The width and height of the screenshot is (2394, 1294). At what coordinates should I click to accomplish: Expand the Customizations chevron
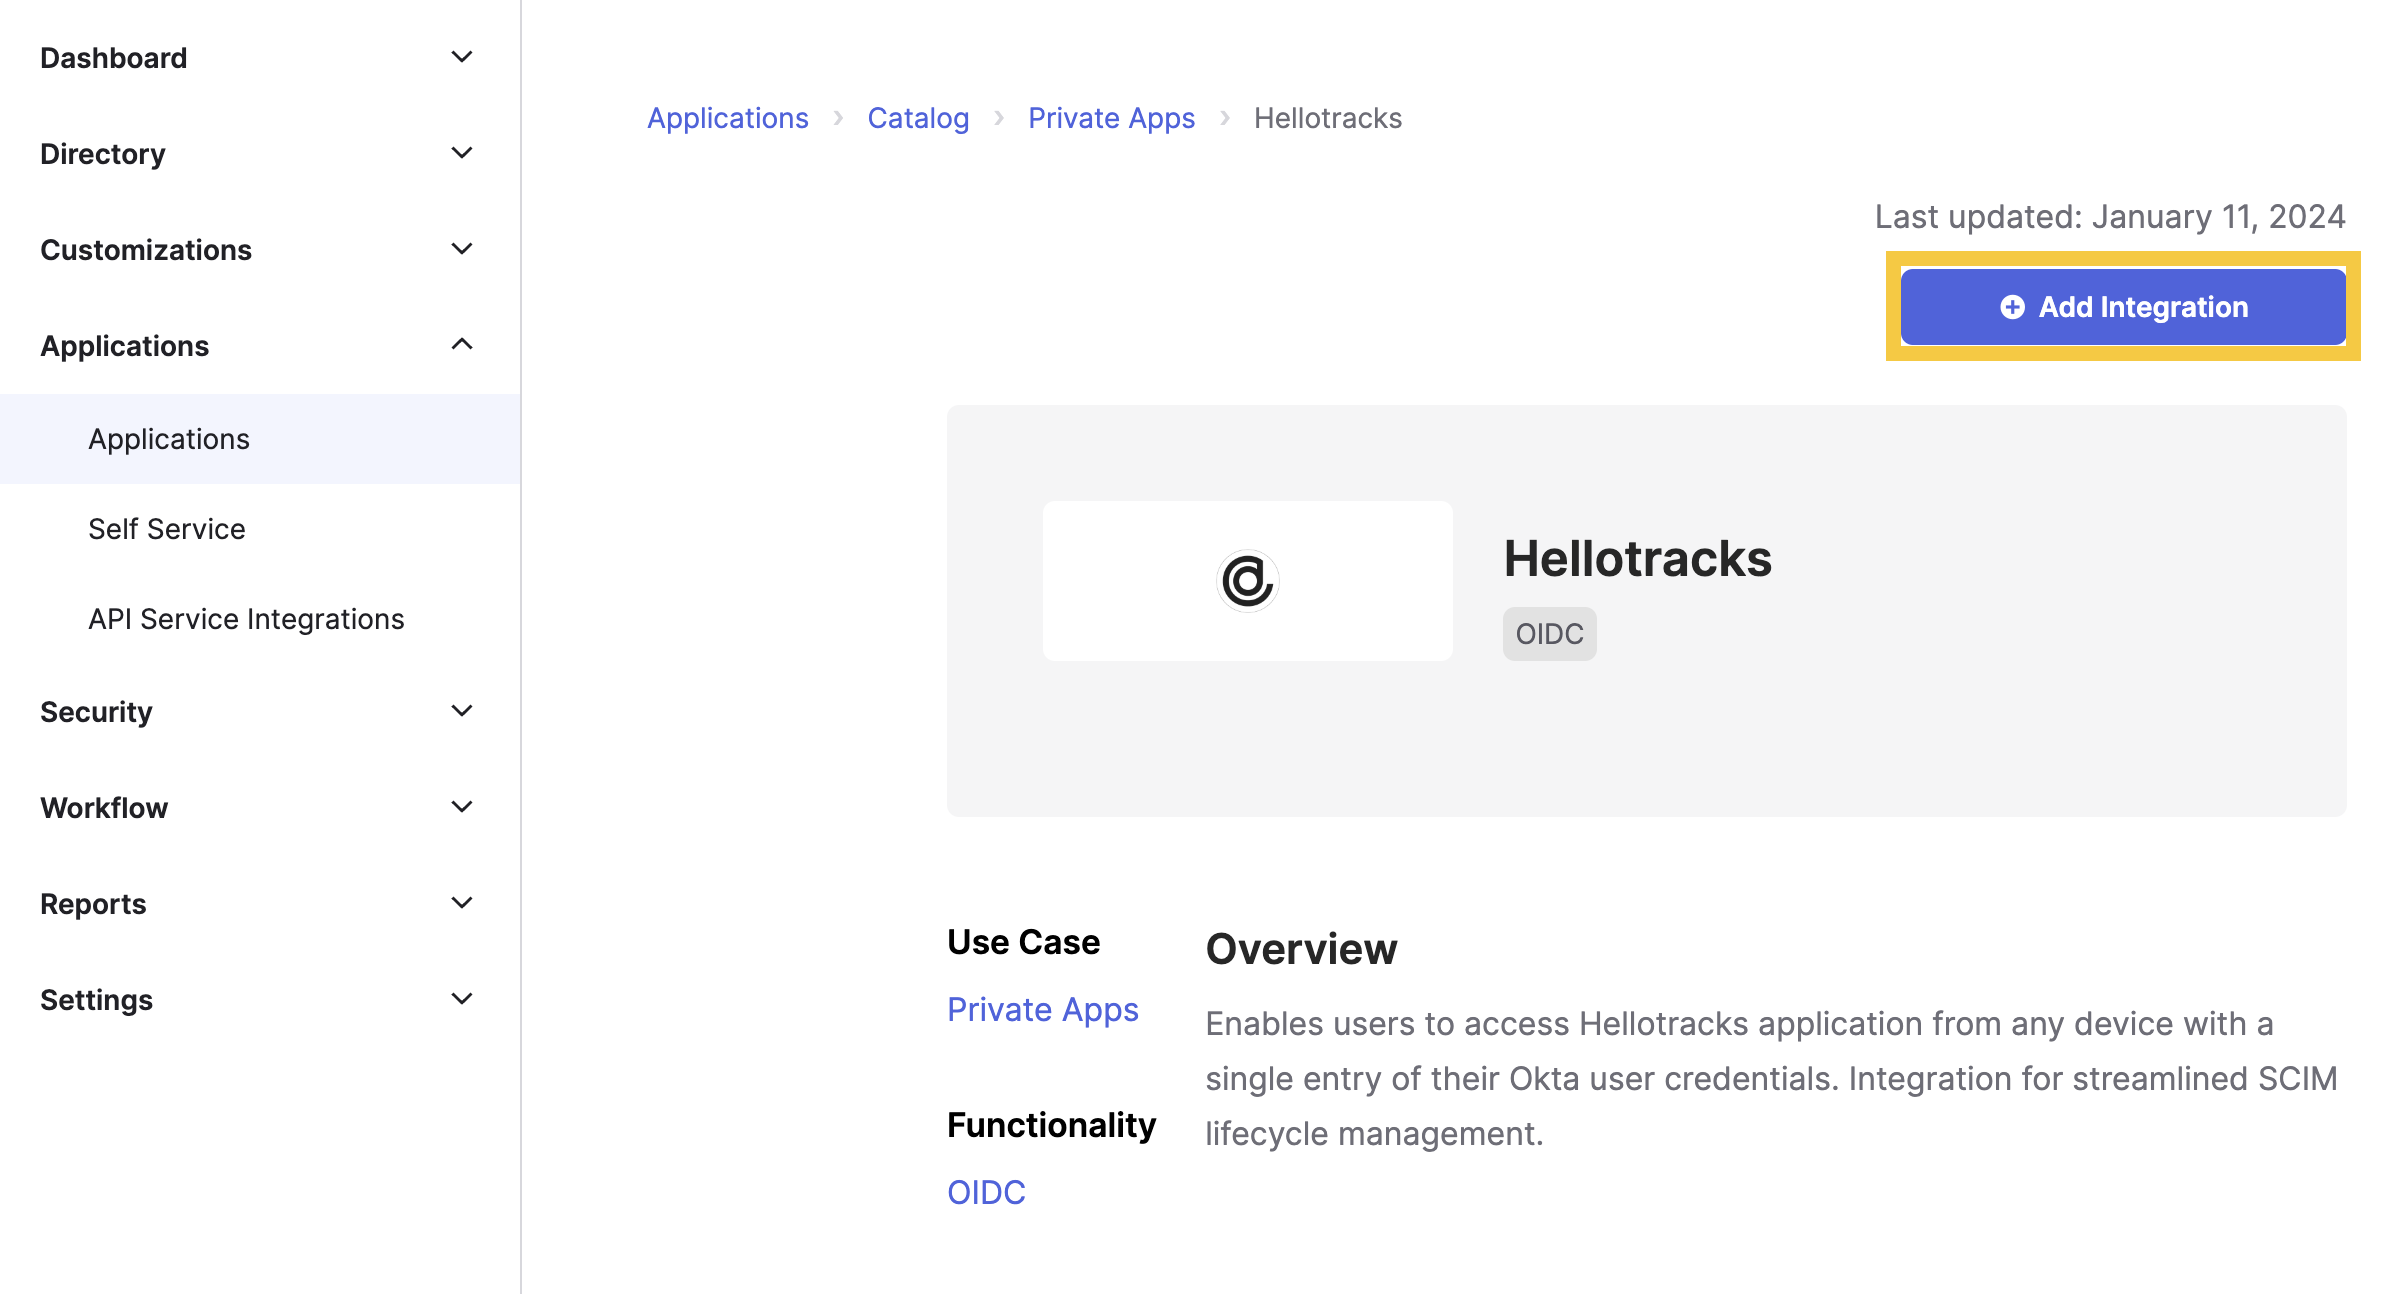(x=462, y=249)
